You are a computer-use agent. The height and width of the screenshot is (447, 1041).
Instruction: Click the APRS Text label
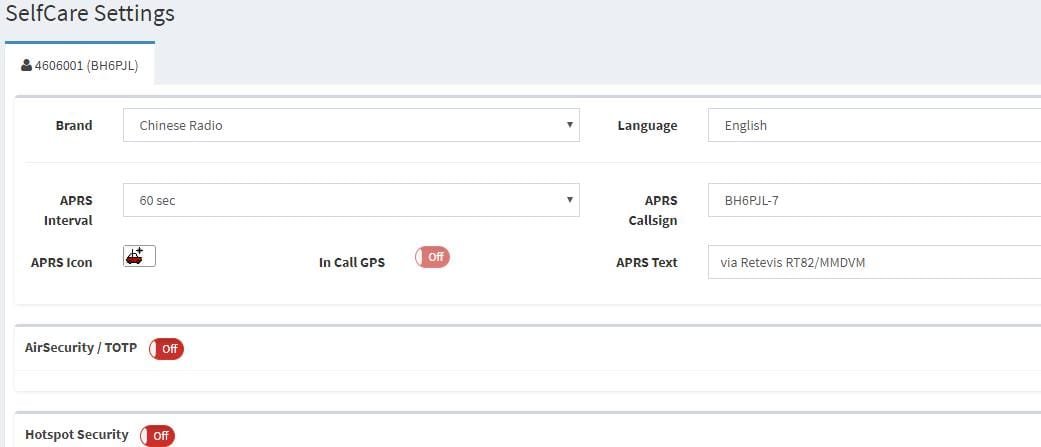click(x=647, y=262)
